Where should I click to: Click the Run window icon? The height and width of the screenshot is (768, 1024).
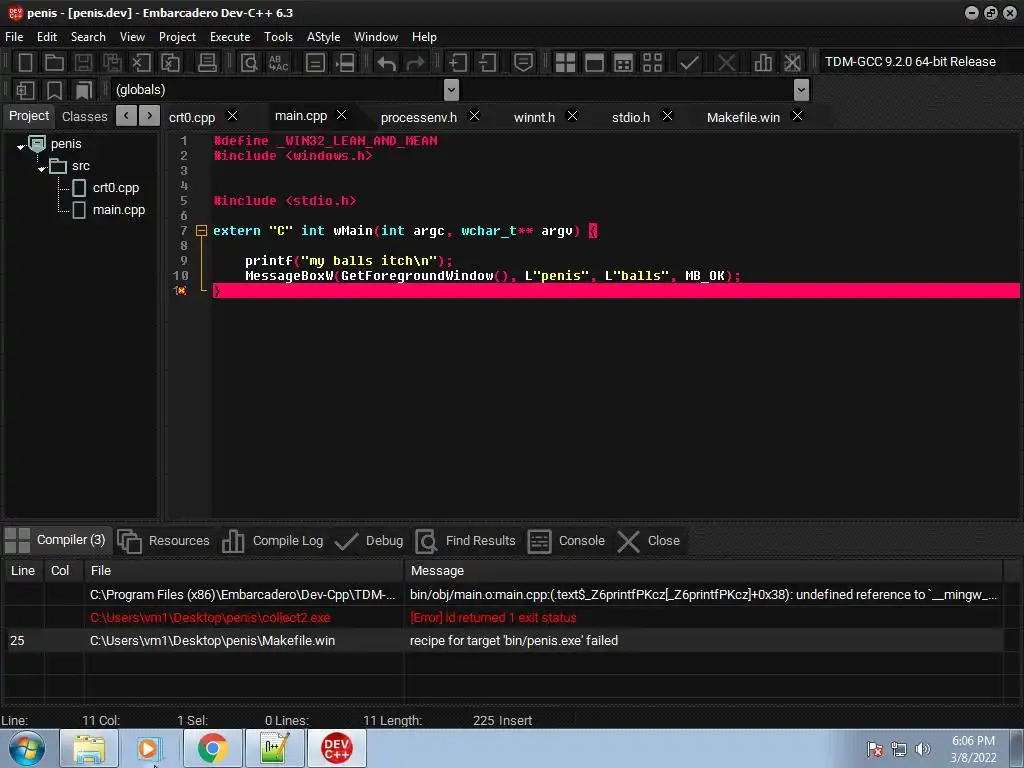click(594, 63)
